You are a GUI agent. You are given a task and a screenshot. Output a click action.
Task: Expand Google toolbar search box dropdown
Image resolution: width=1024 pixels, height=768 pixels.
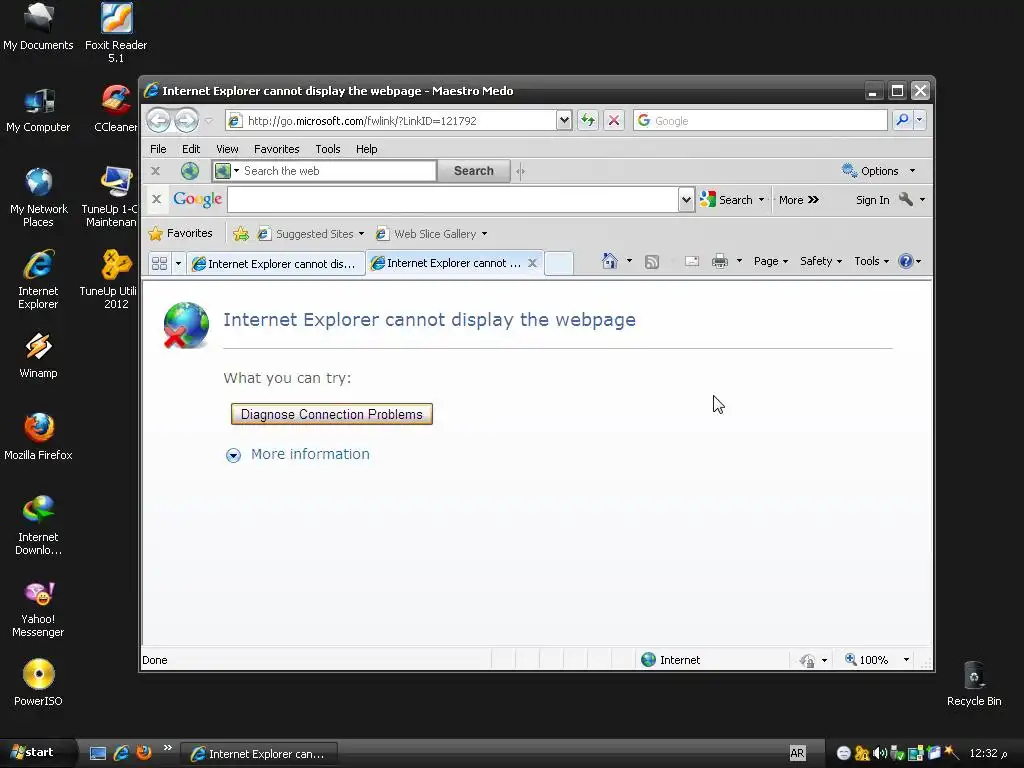tap(686, 199)
